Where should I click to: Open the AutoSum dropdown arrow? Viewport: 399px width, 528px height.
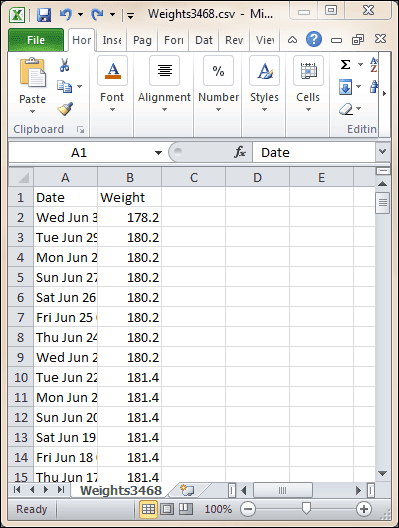pos(361,64)
